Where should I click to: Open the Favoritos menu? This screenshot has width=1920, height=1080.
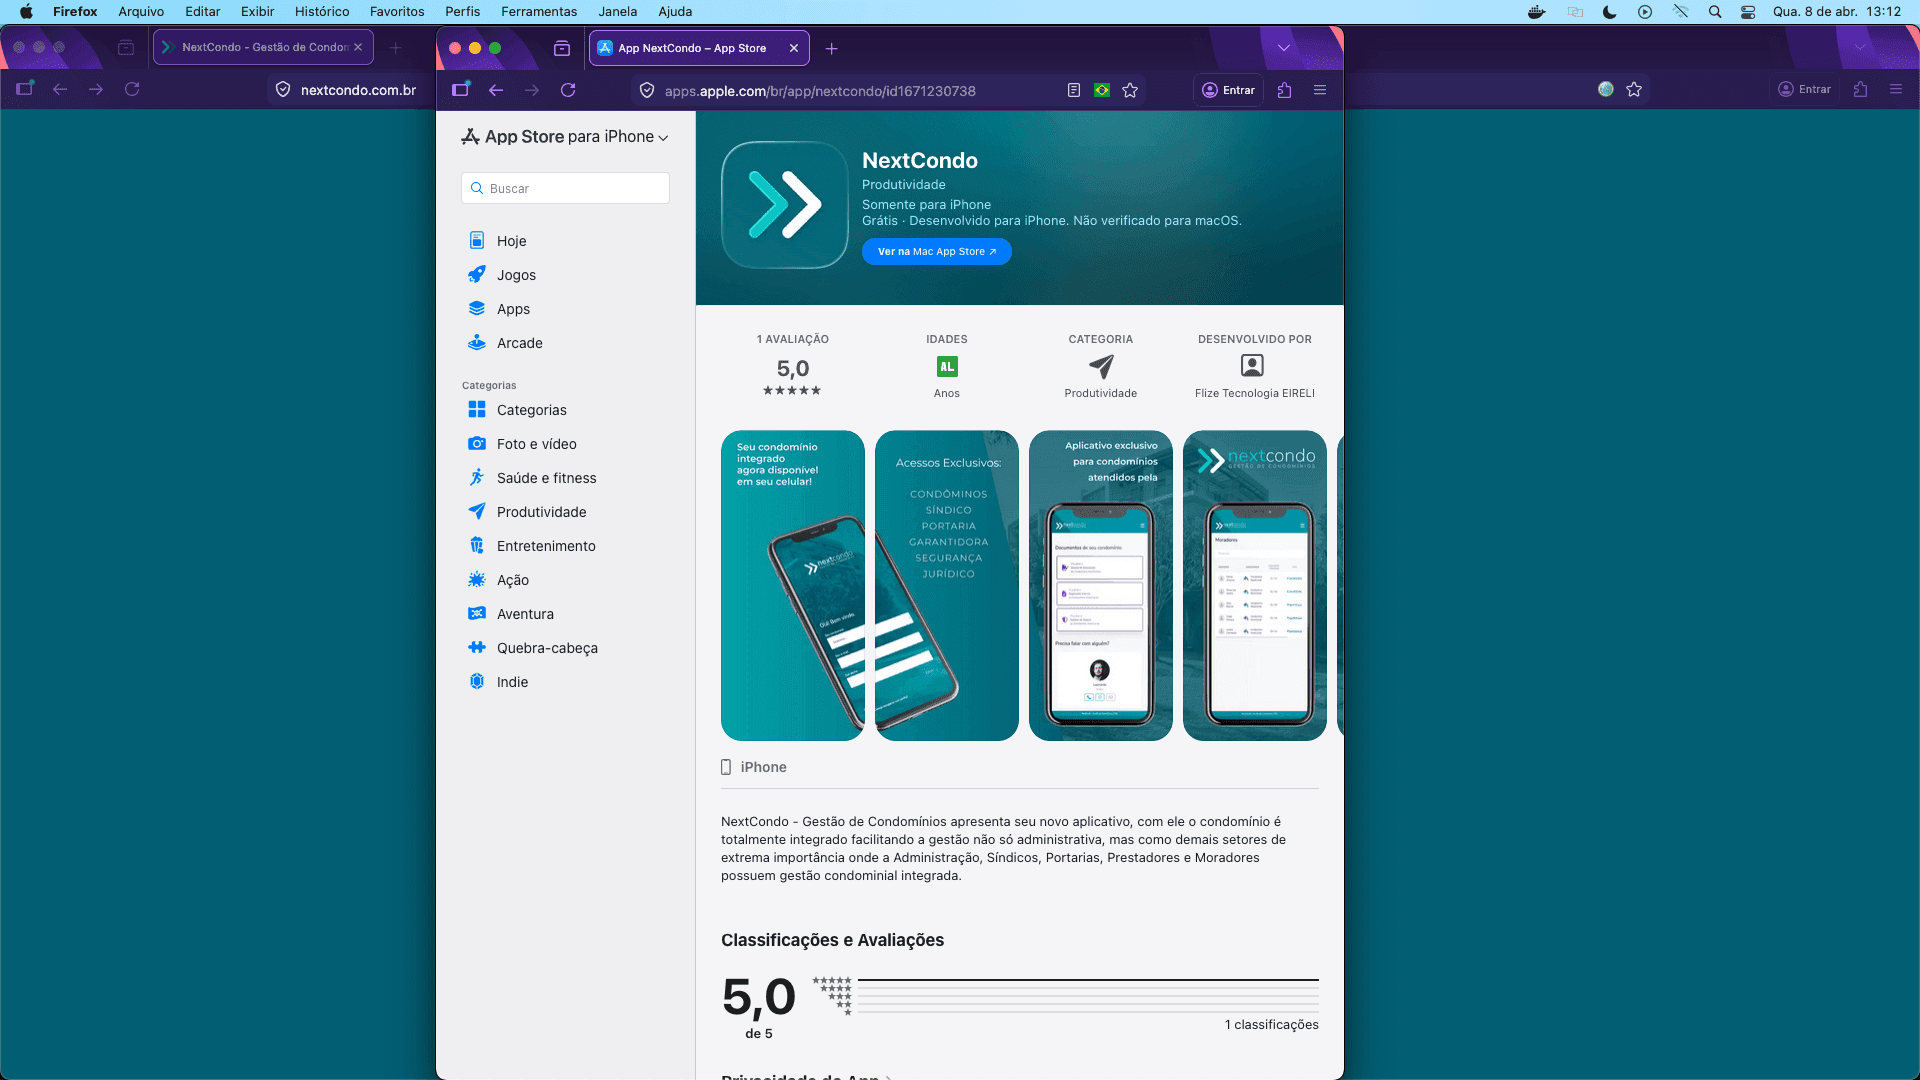(x=397, y=12)
